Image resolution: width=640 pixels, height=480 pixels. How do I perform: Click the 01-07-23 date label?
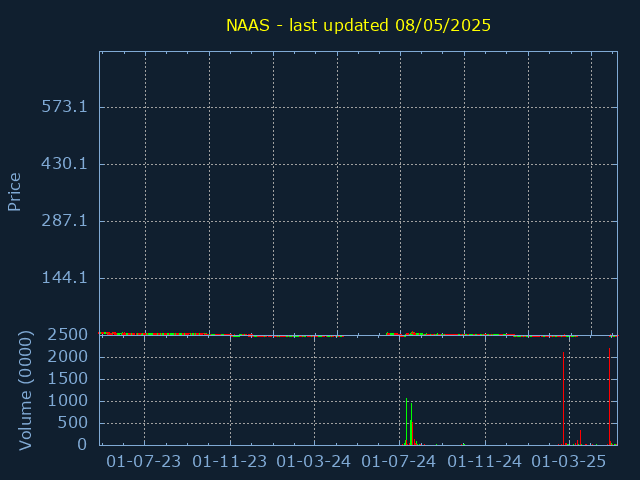144,462
